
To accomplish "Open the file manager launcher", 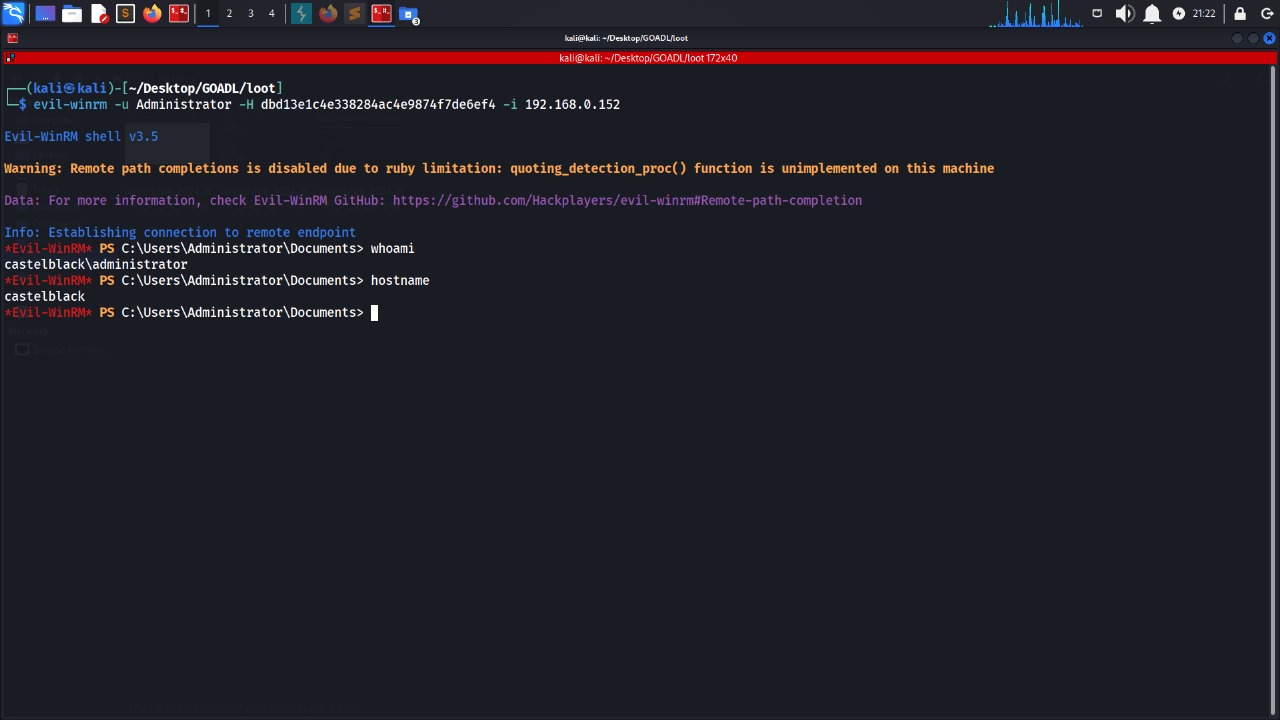I will click(x=72, y=13).
